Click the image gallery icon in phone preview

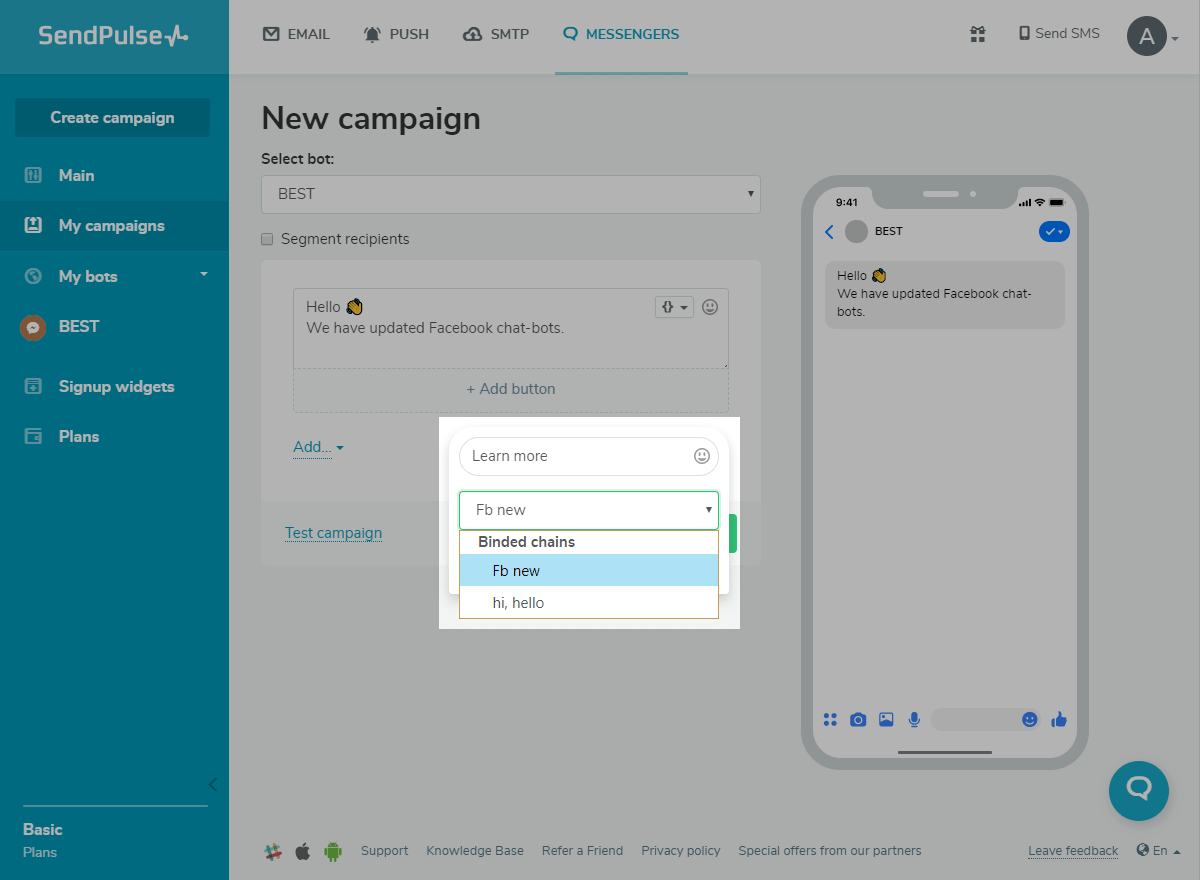click(886, 720)
